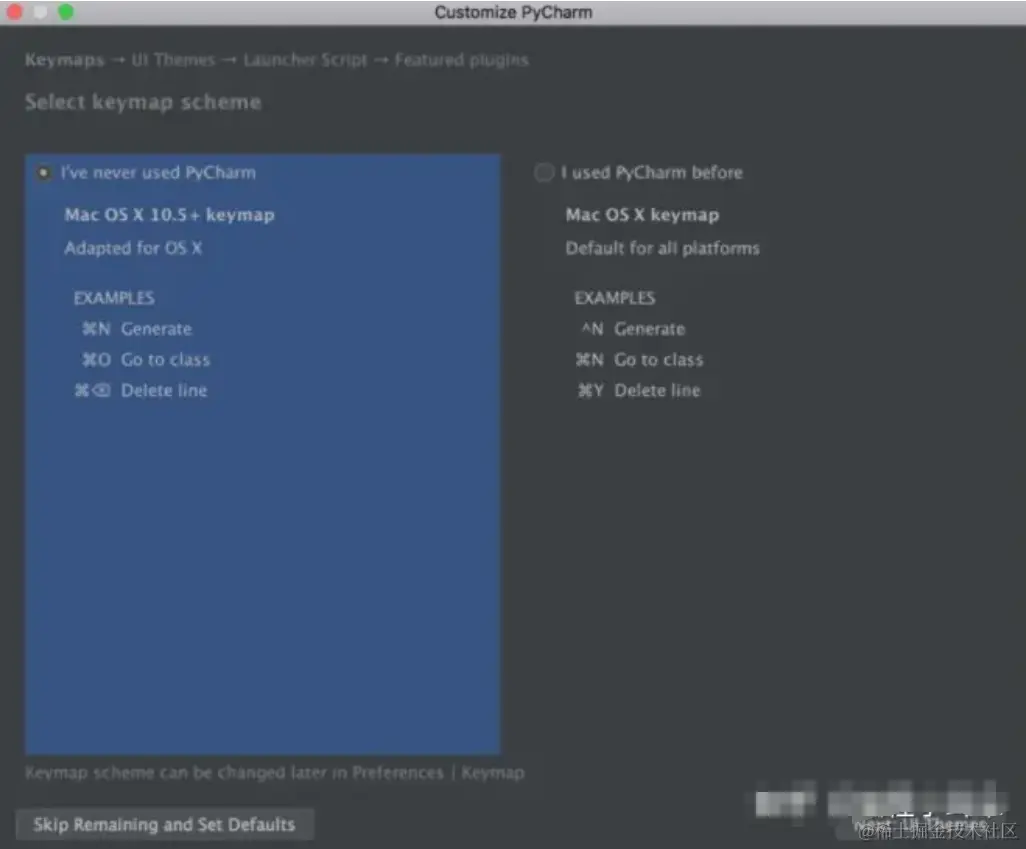Click the keymap scheme Preferences hint text
1026x849 pixels.
(275, 772)
